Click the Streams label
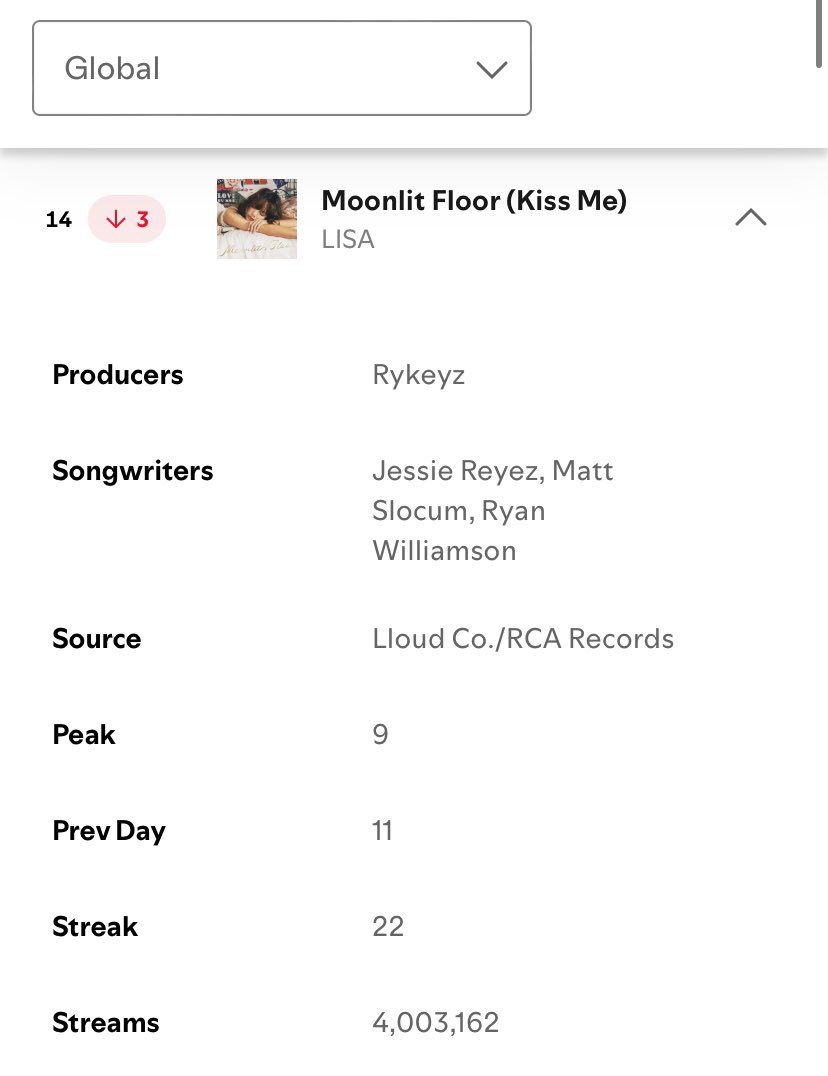 coord(106,1023)
